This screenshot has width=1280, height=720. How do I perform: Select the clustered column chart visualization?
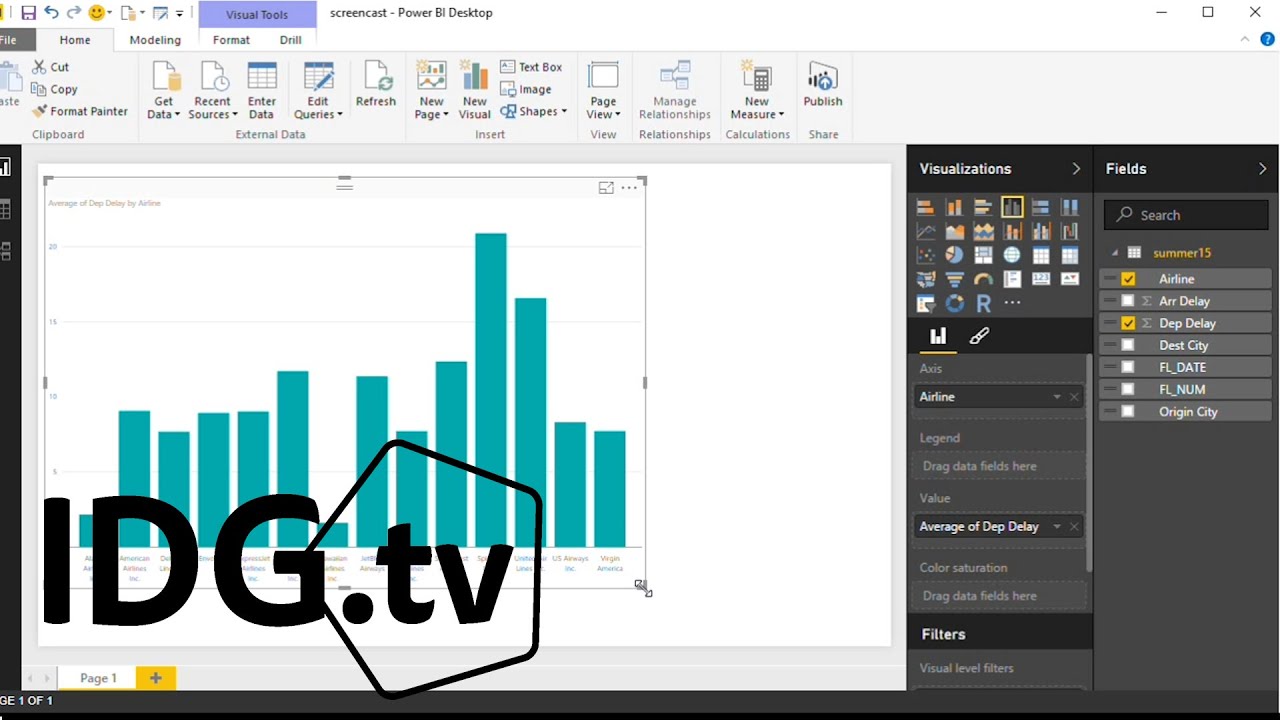tap(1012, 207)
